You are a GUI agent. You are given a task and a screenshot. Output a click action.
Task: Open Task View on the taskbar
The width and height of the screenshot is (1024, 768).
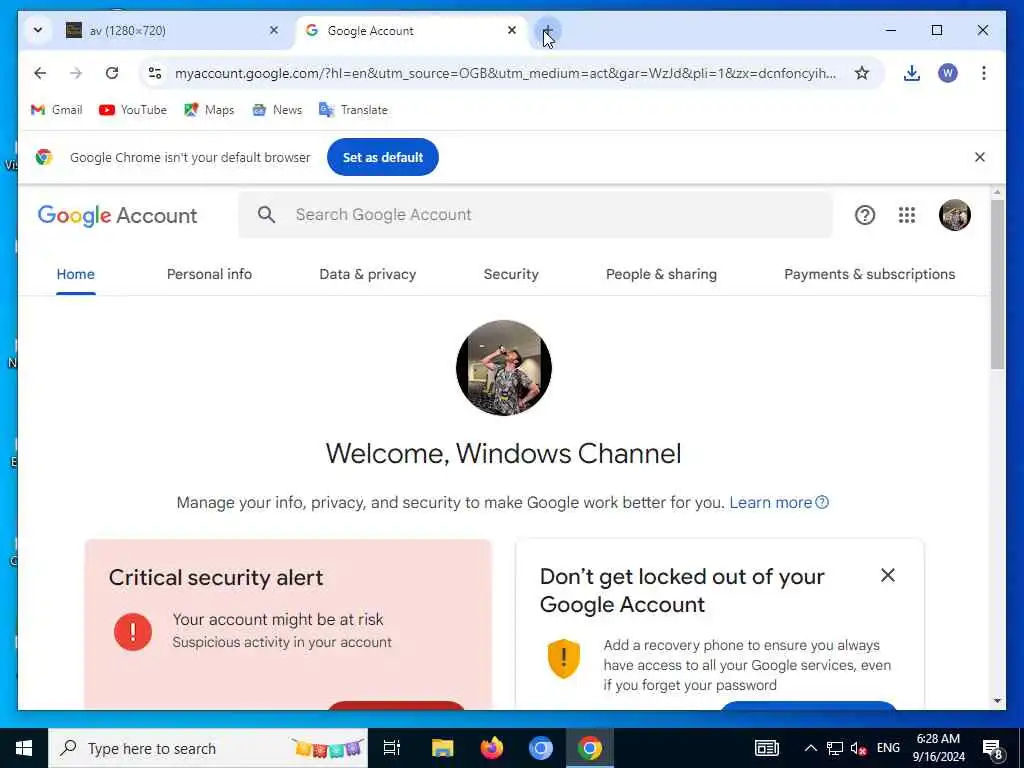click(392, 748)
